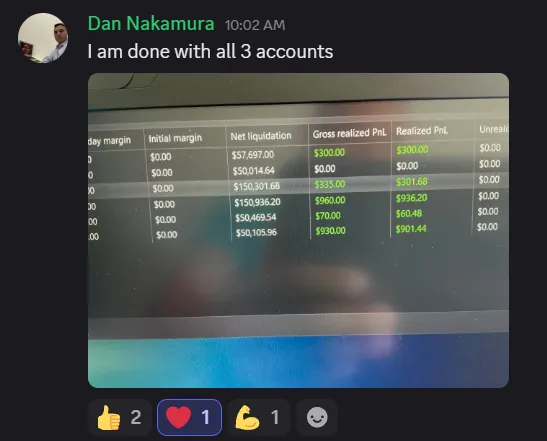Click the Realized PnL column header
Viewport: 547px width, 441px height.
coord(422,131)
